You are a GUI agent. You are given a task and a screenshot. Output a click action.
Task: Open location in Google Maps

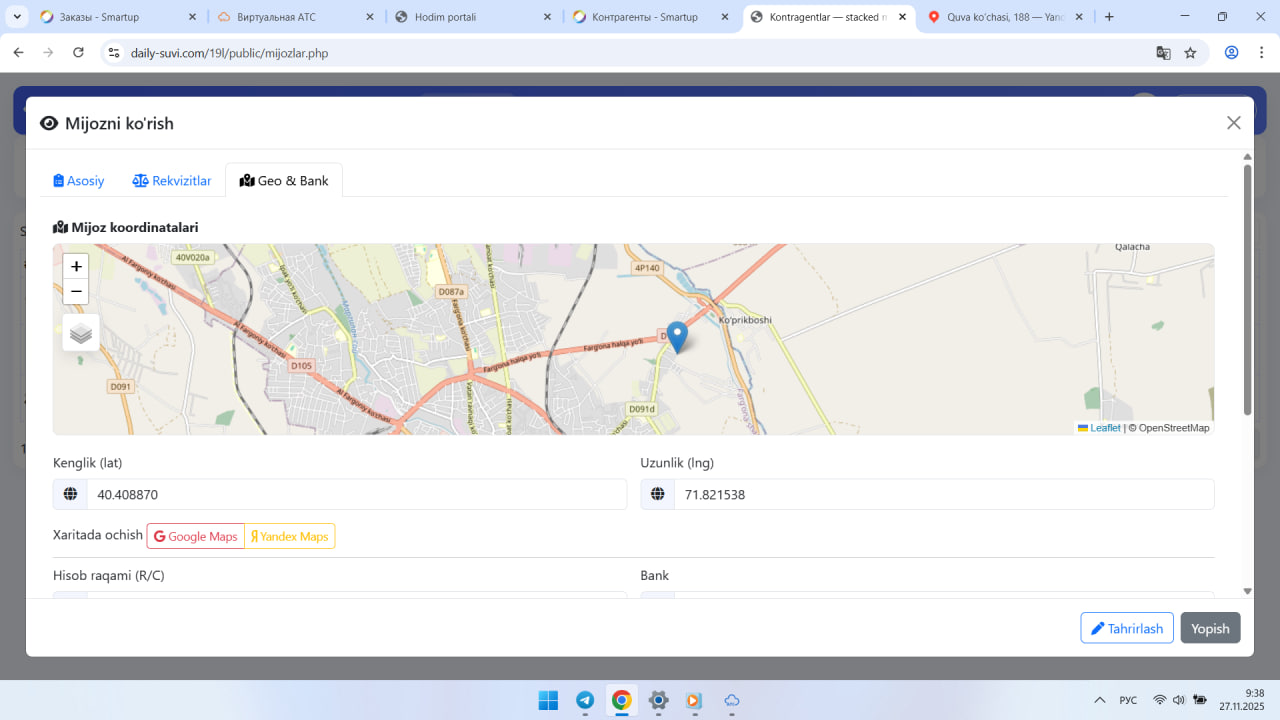click(196, 537)
